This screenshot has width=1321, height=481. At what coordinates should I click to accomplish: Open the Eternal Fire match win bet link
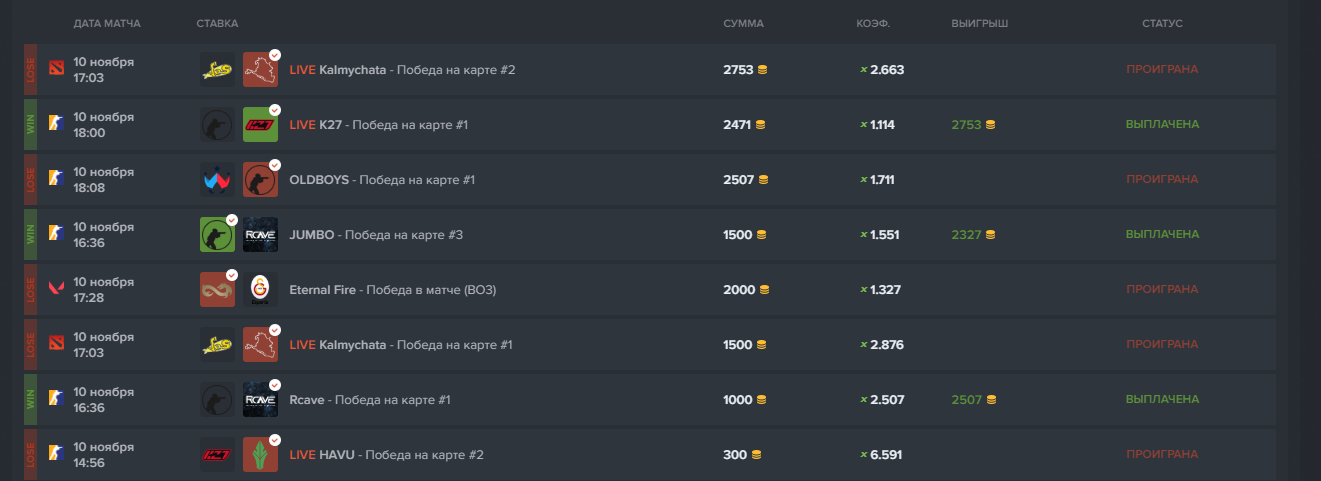pyautogui.click(x=392, y=290)
